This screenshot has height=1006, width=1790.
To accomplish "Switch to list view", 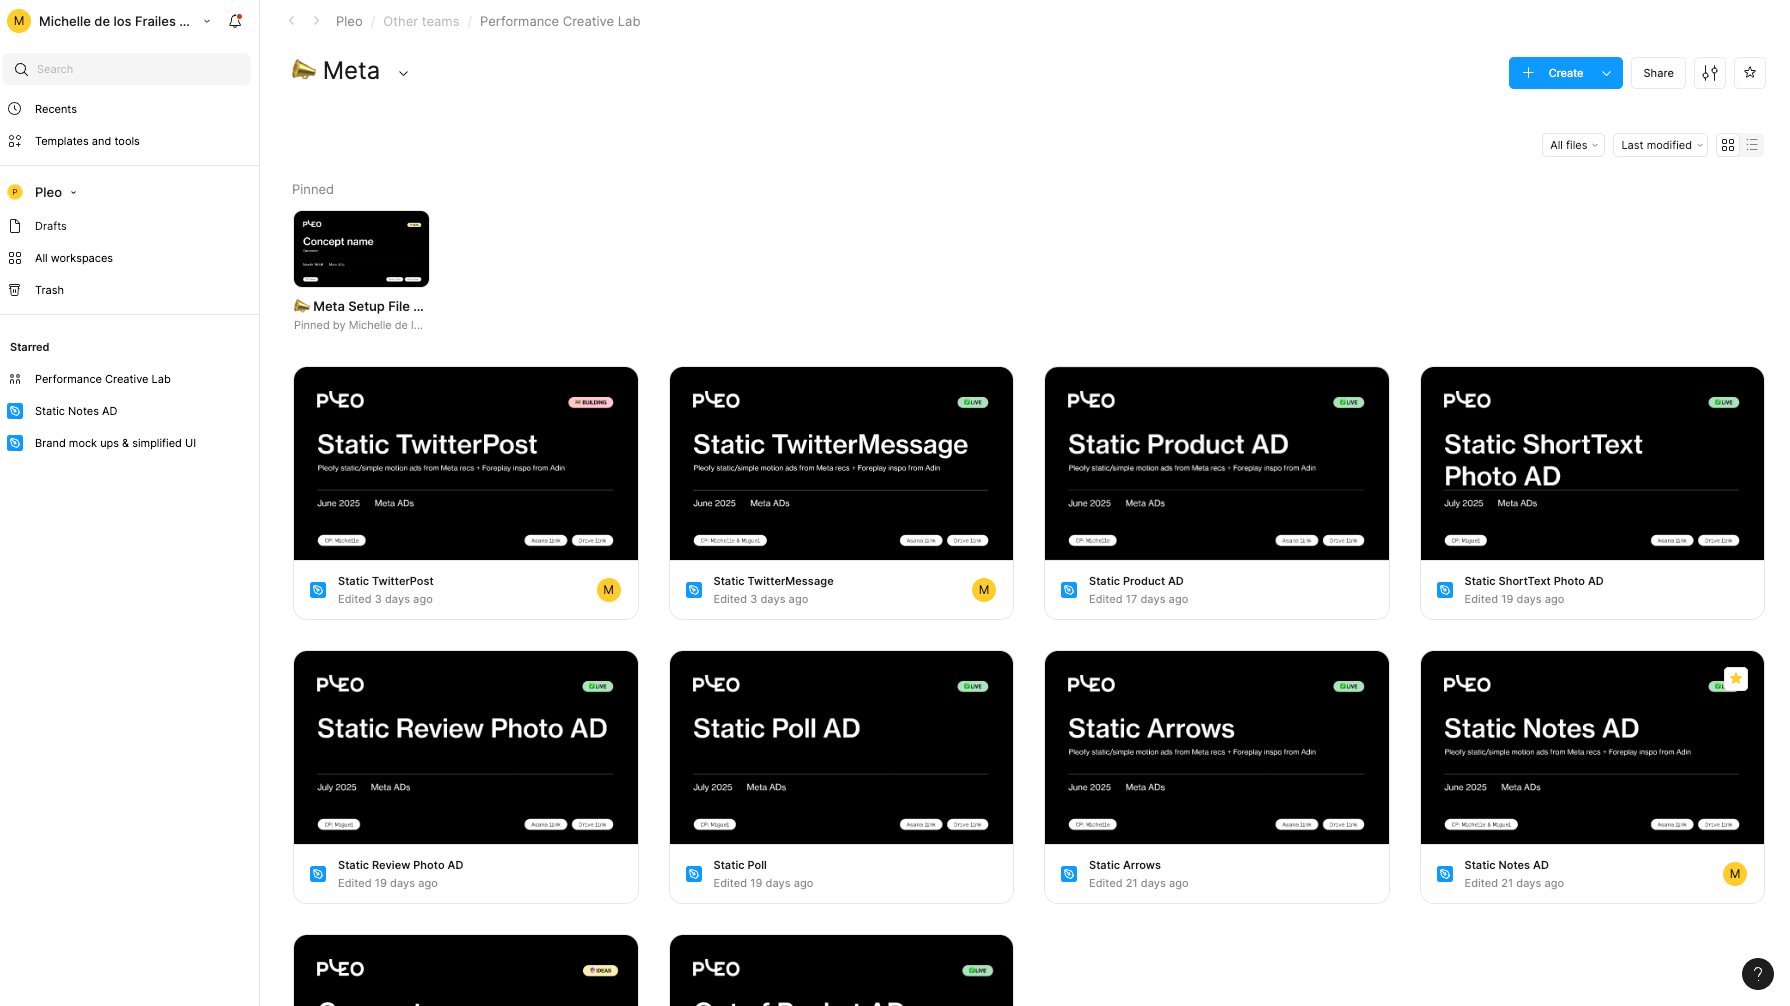I will [1752, 145].
